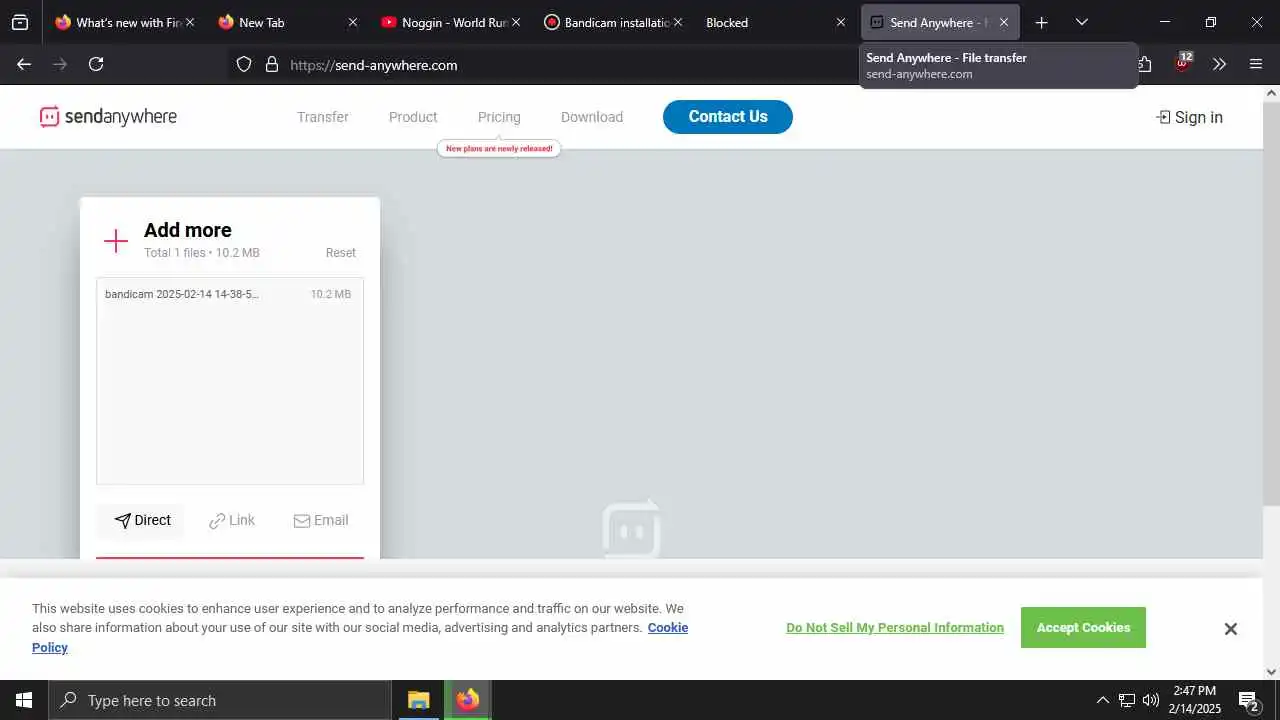
Task: Click the 'New plans are newly released!' badge
Action: pos(499,148)
